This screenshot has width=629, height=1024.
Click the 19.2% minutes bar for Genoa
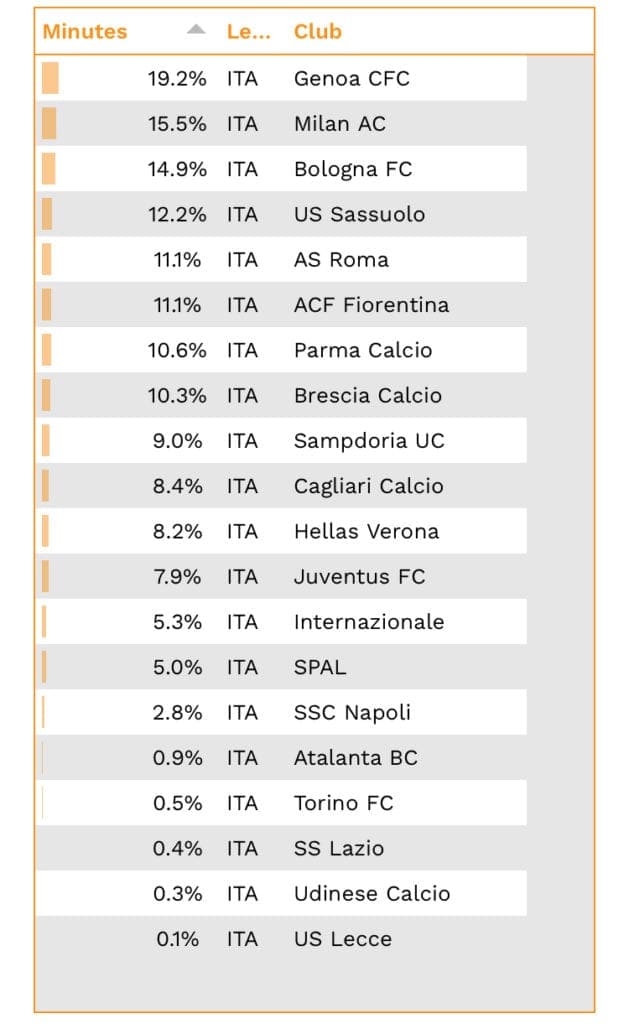click(50, 79)
